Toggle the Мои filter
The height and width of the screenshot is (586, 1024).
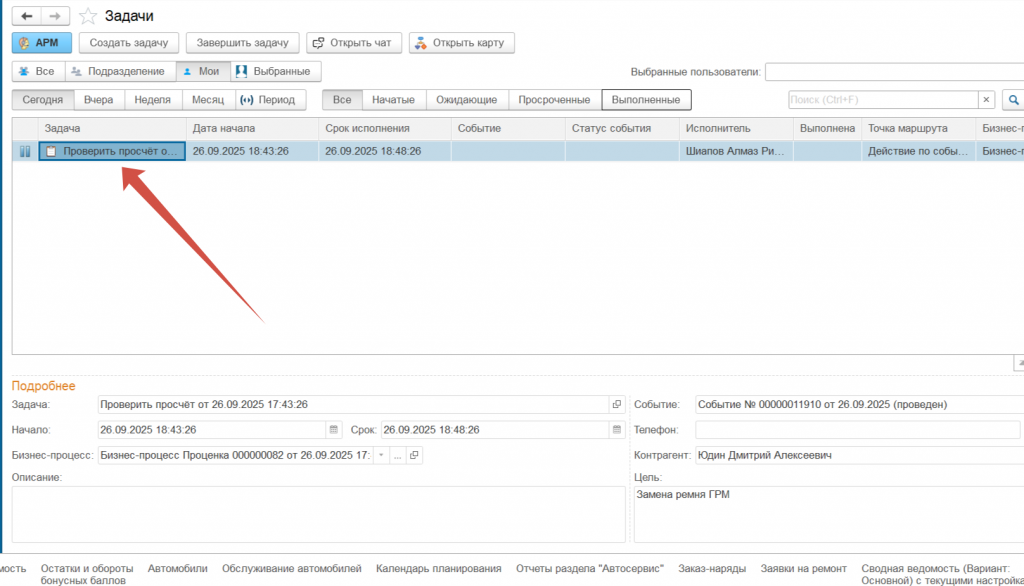[201, 71]
